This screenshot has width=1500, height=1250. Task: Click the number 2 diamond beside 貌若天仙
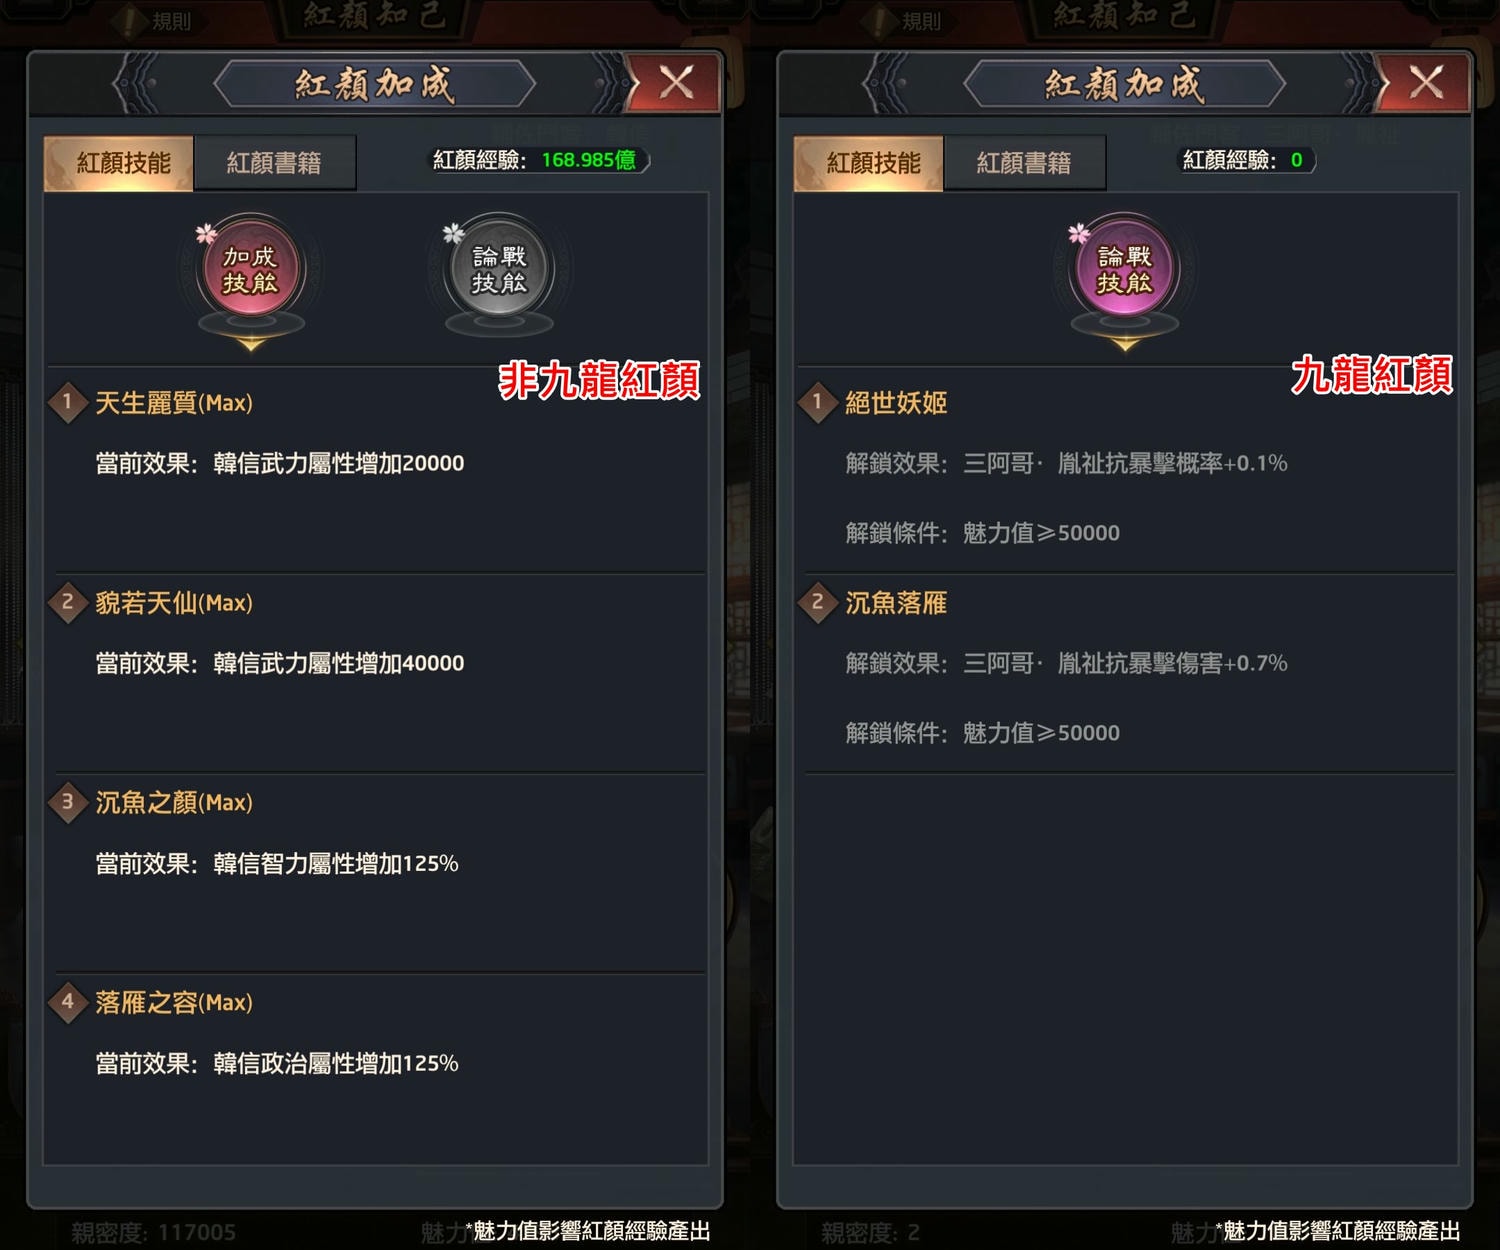click(x=68, y=603)
